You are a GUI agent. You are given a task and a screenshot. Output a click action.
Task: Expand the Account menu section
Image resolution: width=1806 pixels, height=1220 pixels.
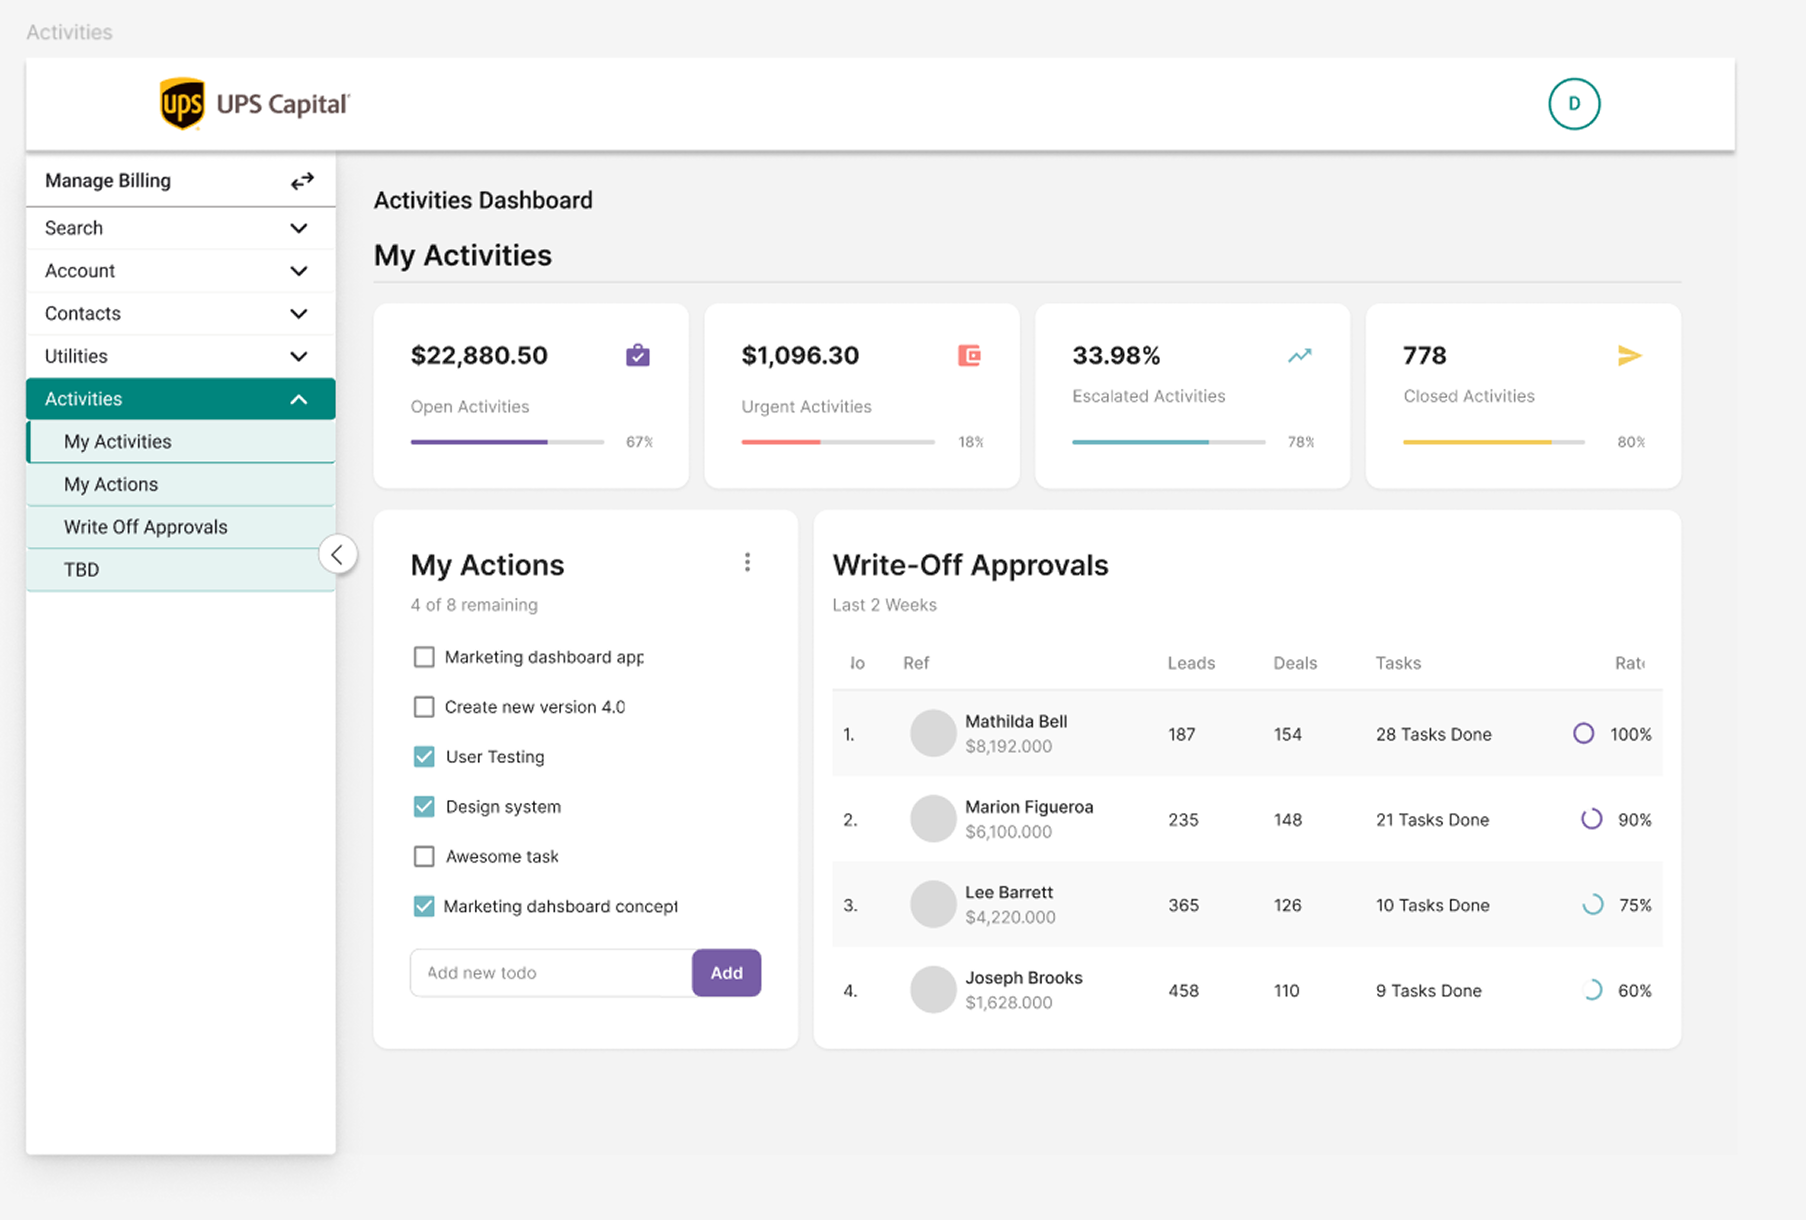[x=180, y=271]
